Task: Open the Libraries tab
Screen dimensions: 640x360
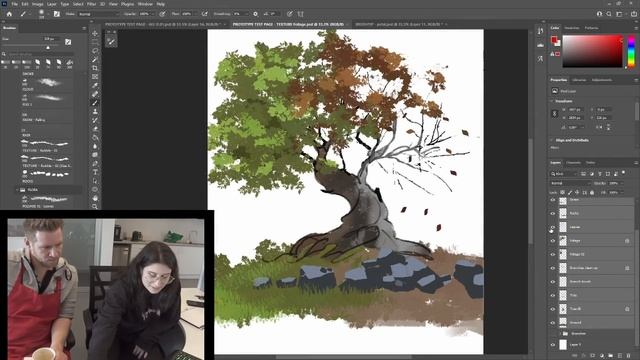Action: [x=579, y=80]
